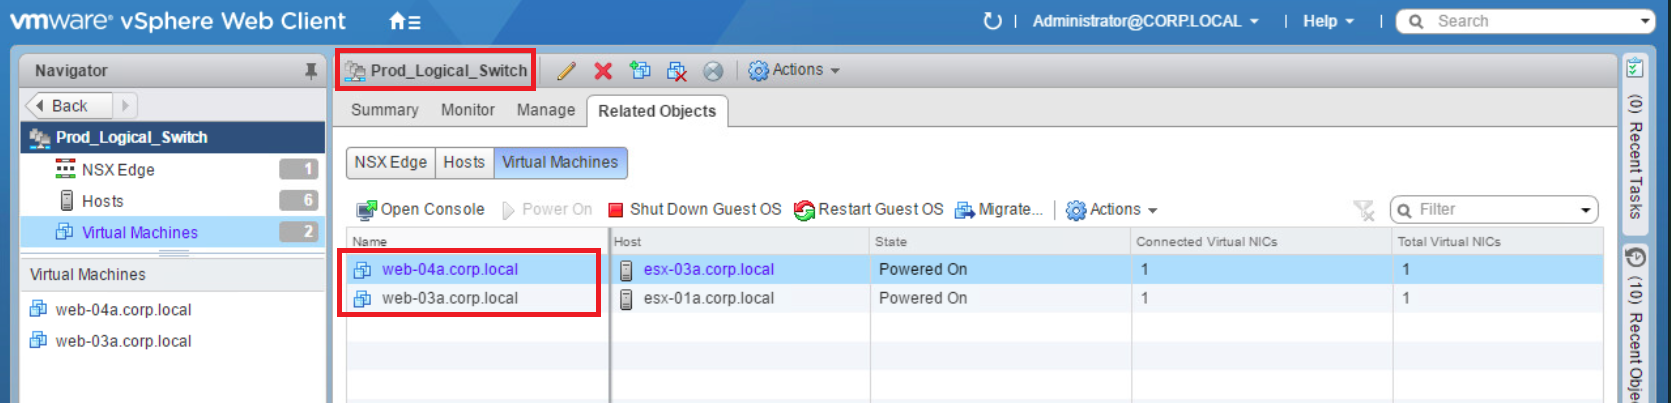1671x403 pixels.
Task: Switch to the Related Objects tab
Action: pos(657,111)
